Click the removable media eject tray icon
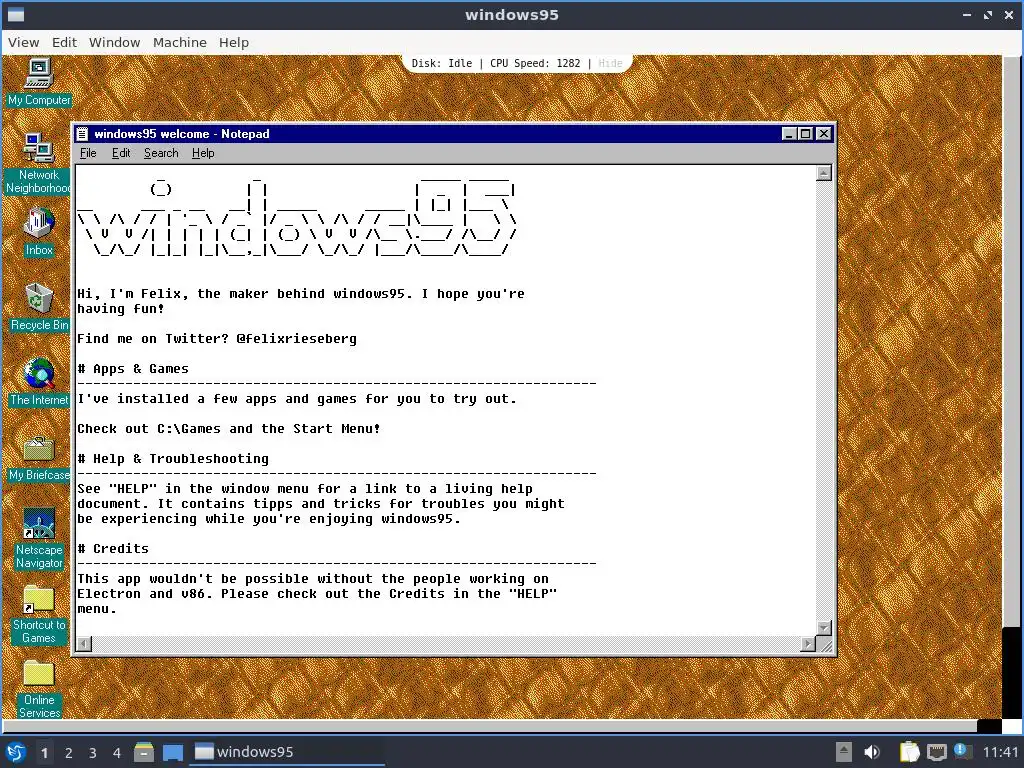1024x768 pixels. pyautogui.click(x=844, y=752)
